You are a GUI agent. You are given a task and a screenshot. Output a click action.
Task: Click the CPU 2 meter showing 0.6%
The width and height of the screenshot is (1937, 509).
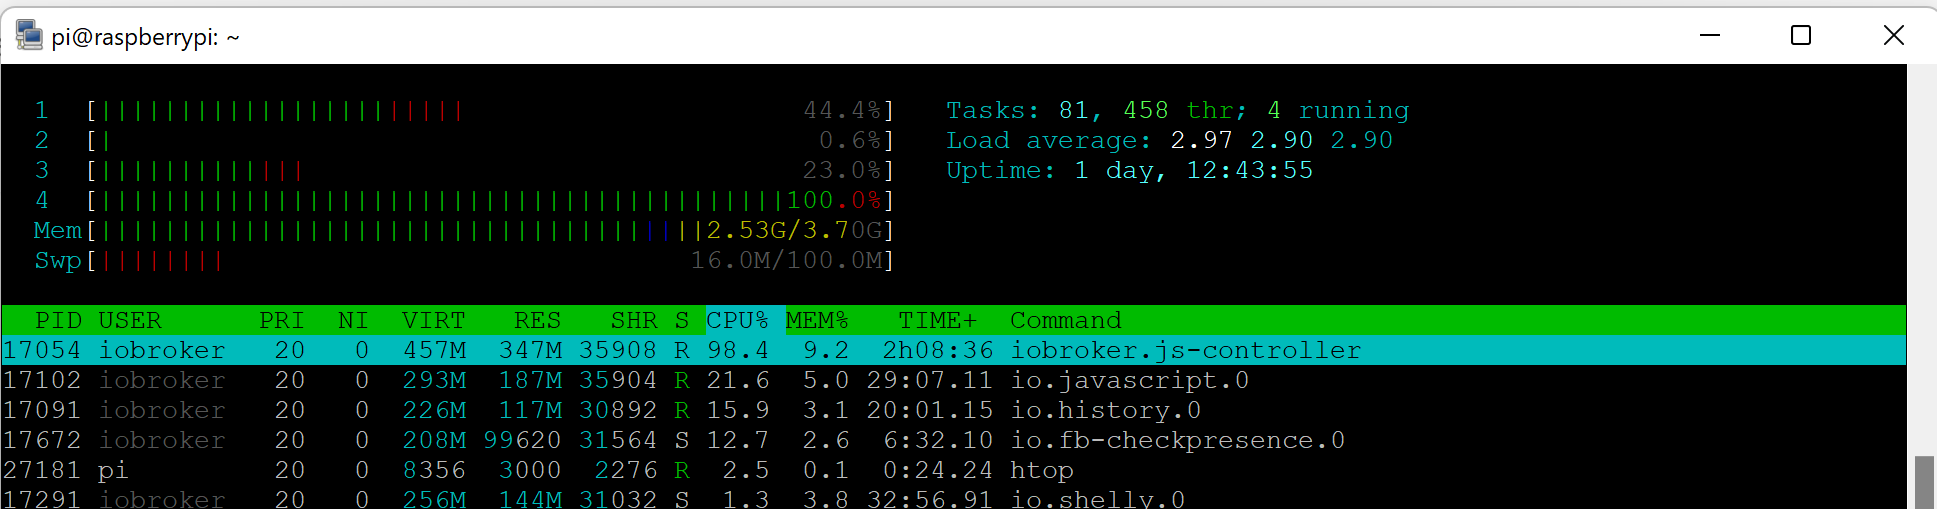490,140
